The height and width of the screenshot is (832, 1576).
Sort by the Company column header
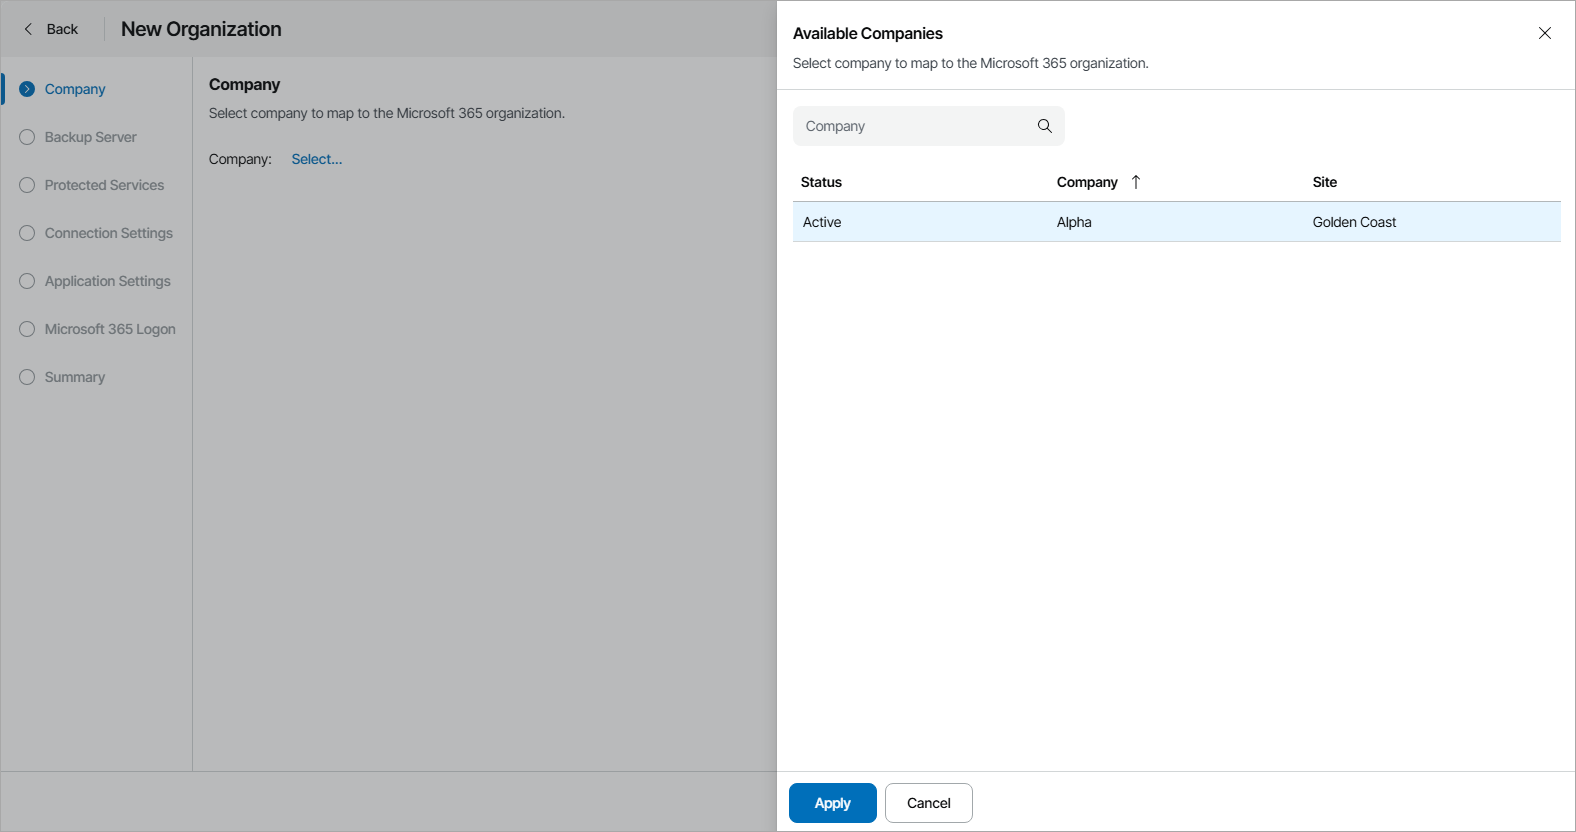[1087, 182]
